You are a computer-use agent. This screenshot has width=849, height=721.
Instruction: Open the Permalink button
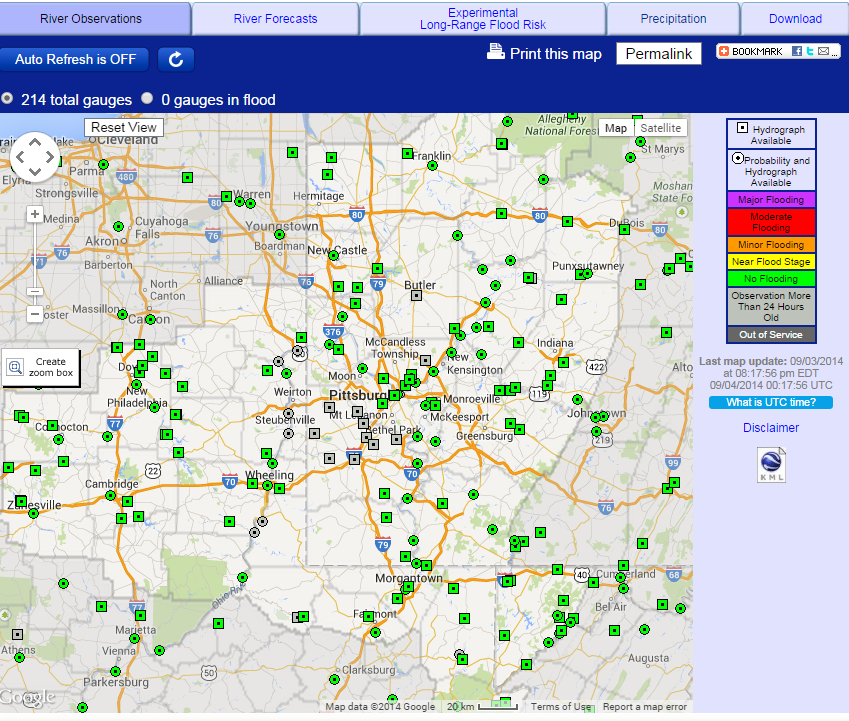(x=658, y=54)
